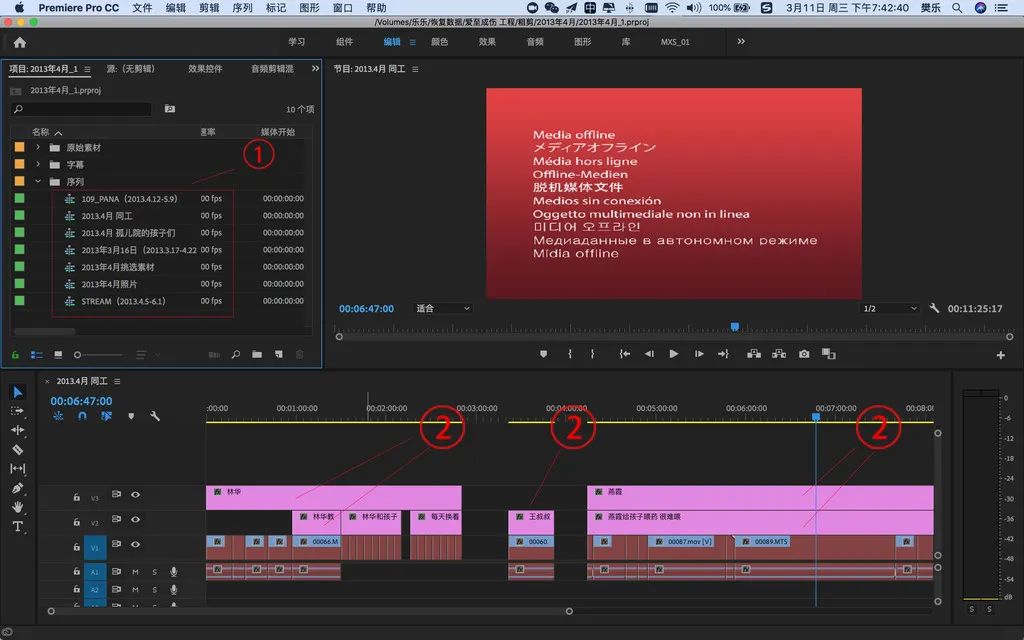Select the Razor tool in the toolbar
This screenshot has height=640, width=1024.
(x=17, y=450)
